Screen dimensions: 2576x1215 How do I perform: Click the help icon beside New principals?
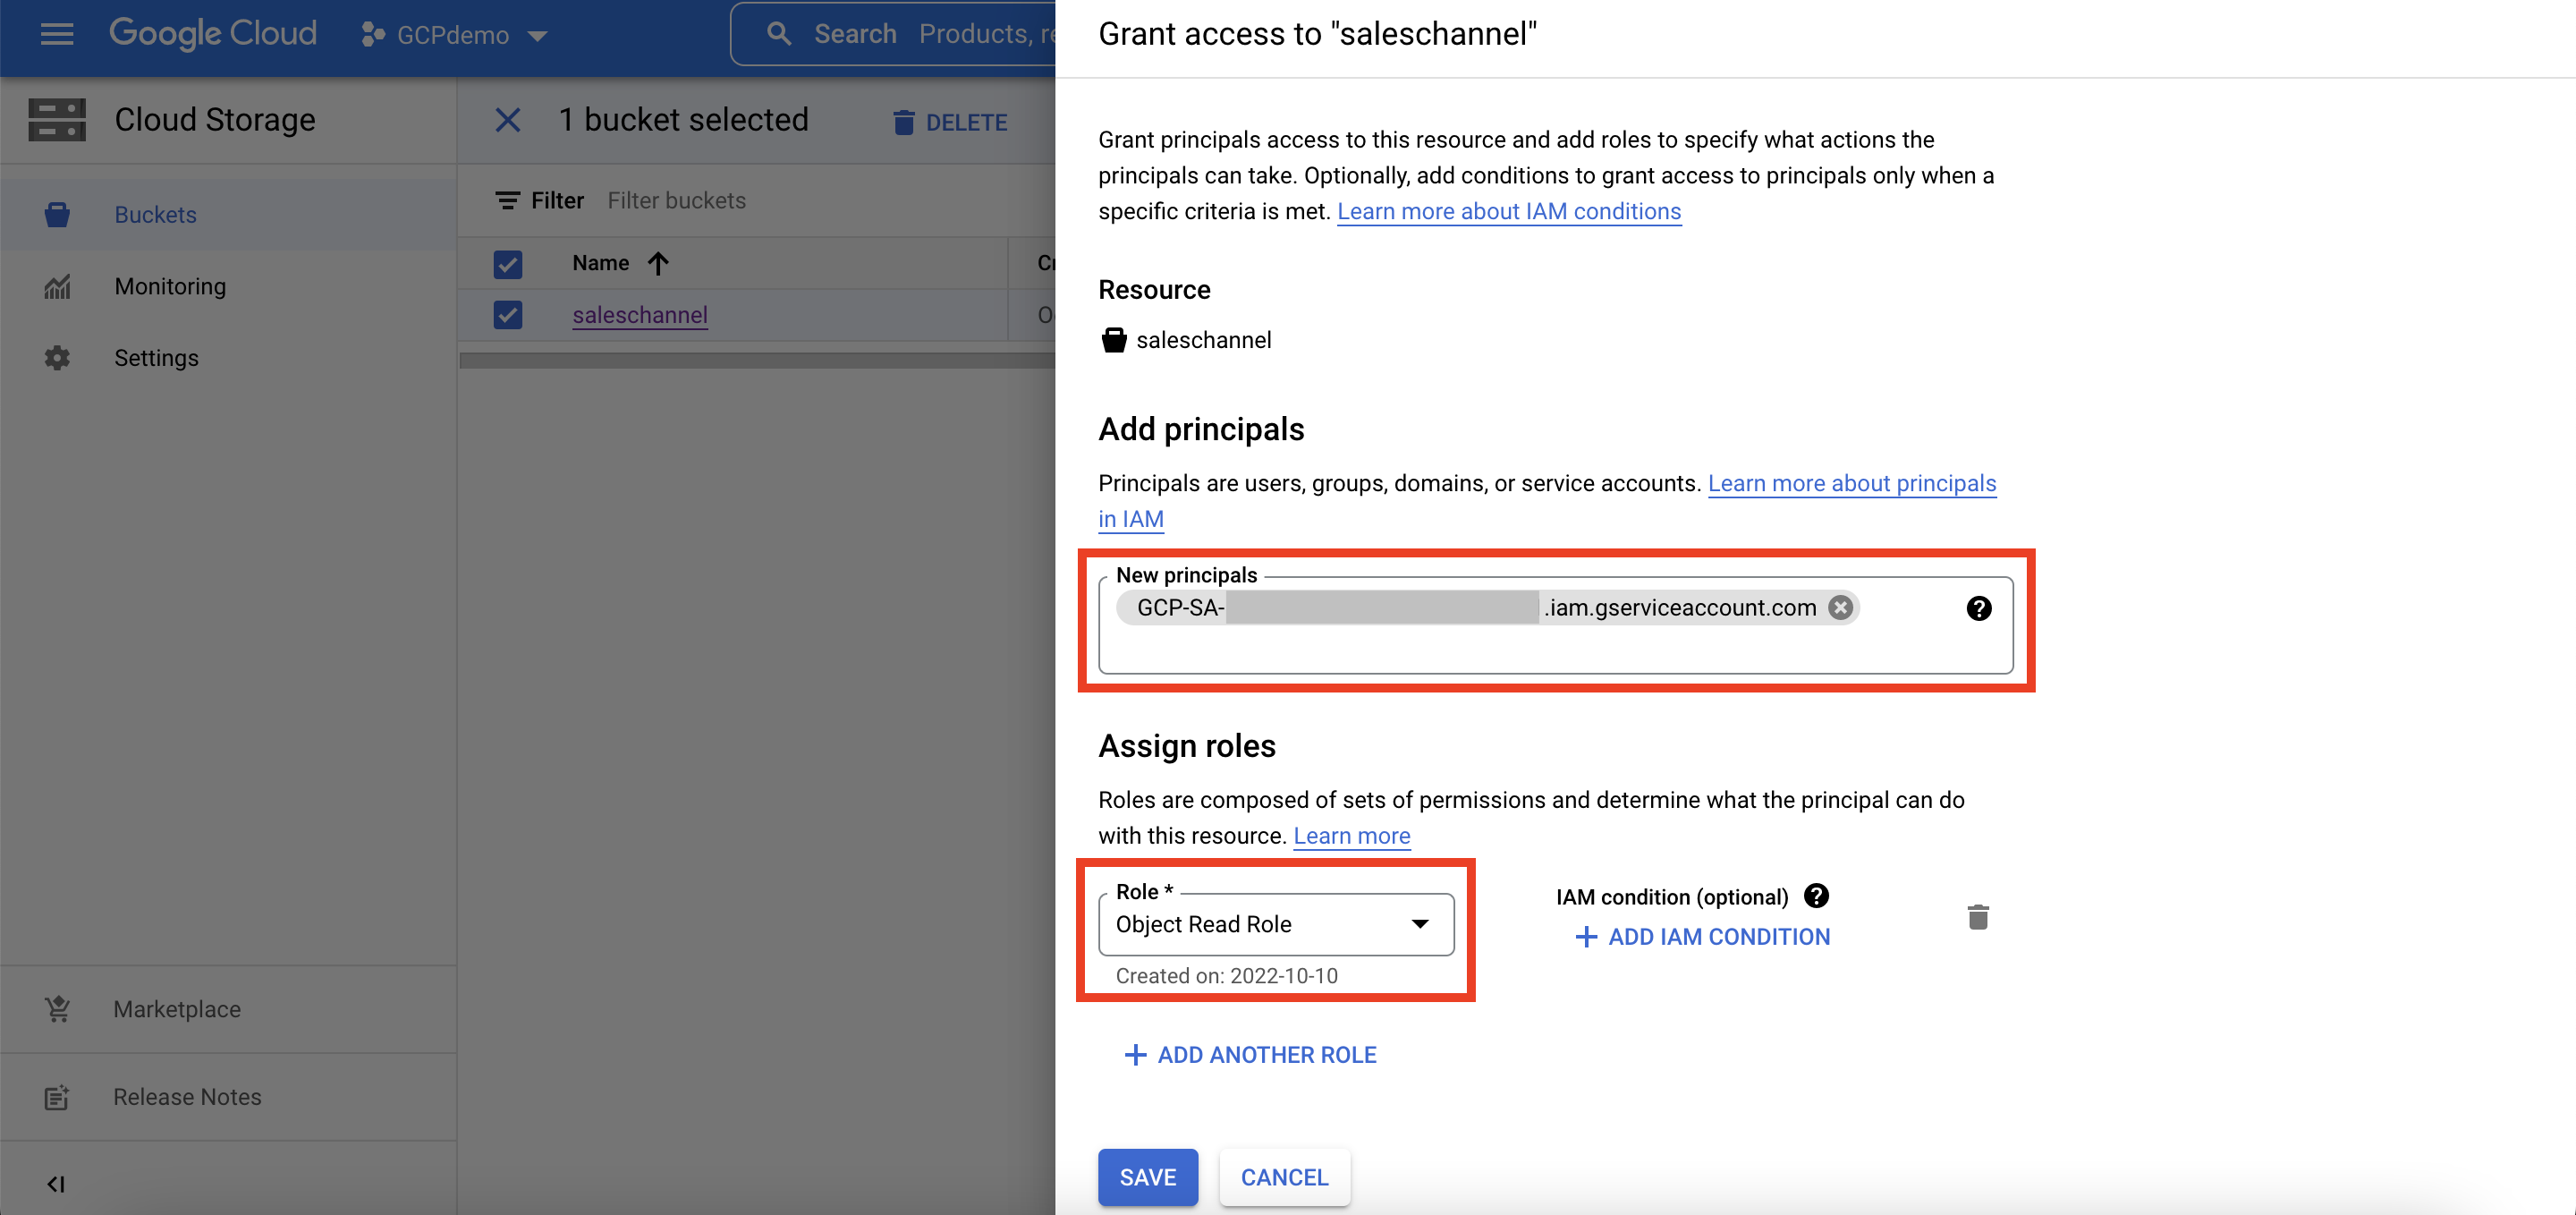click(1979, 607)
